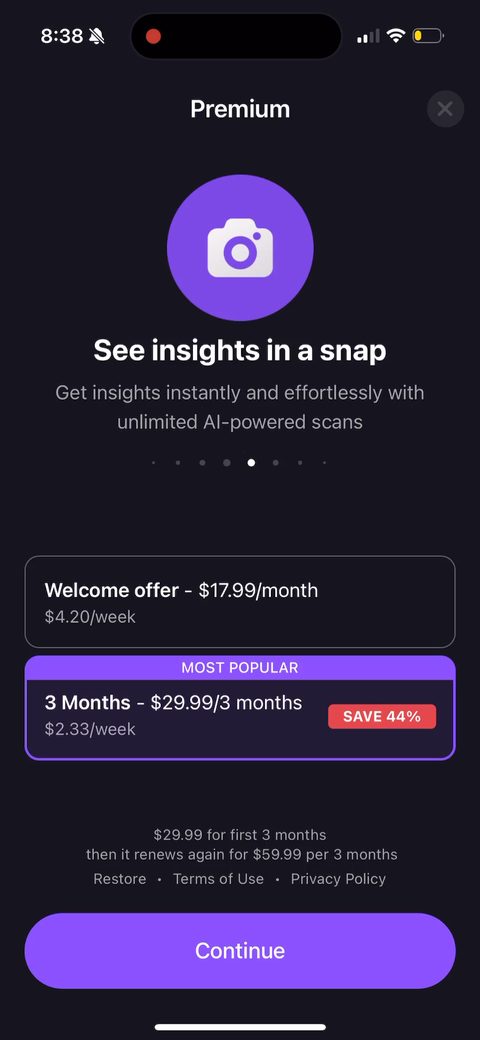Viewport: 480px width, 1040px height.
Task: Tap the SAVE 44% red badge
Action: click(x=382, y=716)
